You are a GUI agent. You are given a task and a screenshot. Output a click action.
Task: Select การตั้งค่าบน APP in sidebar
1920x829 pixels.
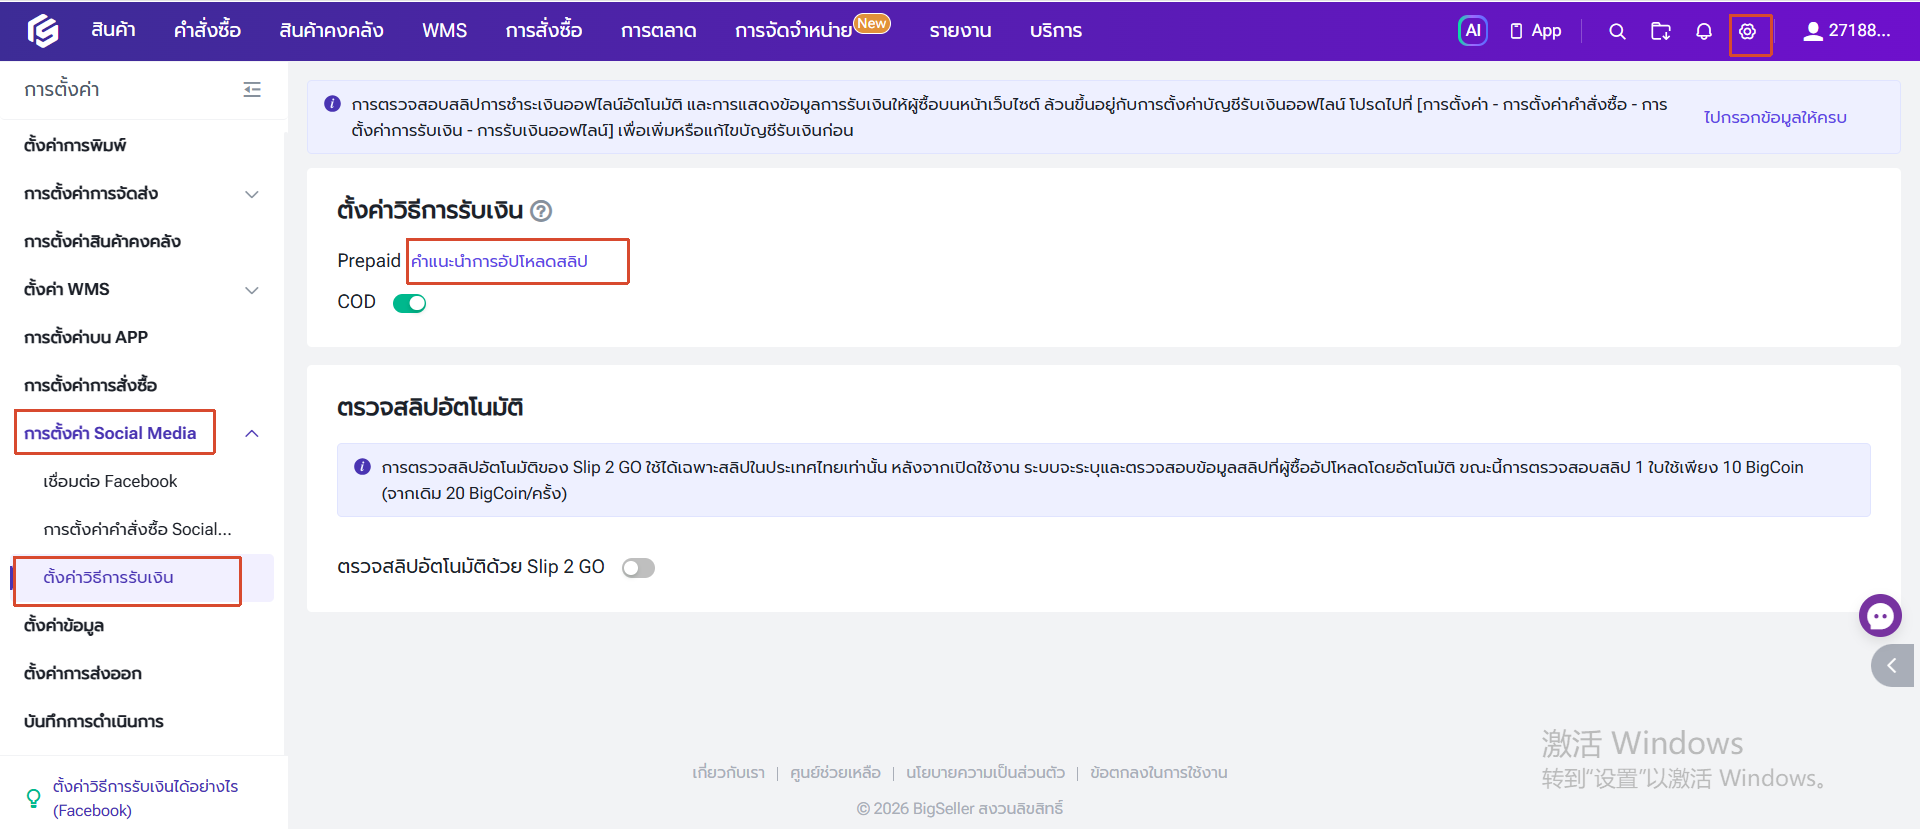pos(86,338)
